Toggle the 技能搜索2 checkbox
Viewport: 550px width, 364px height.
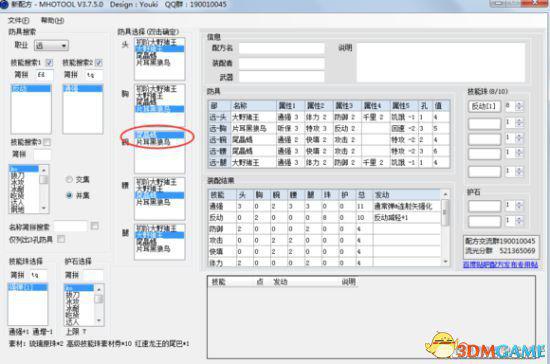coord(99,63)
